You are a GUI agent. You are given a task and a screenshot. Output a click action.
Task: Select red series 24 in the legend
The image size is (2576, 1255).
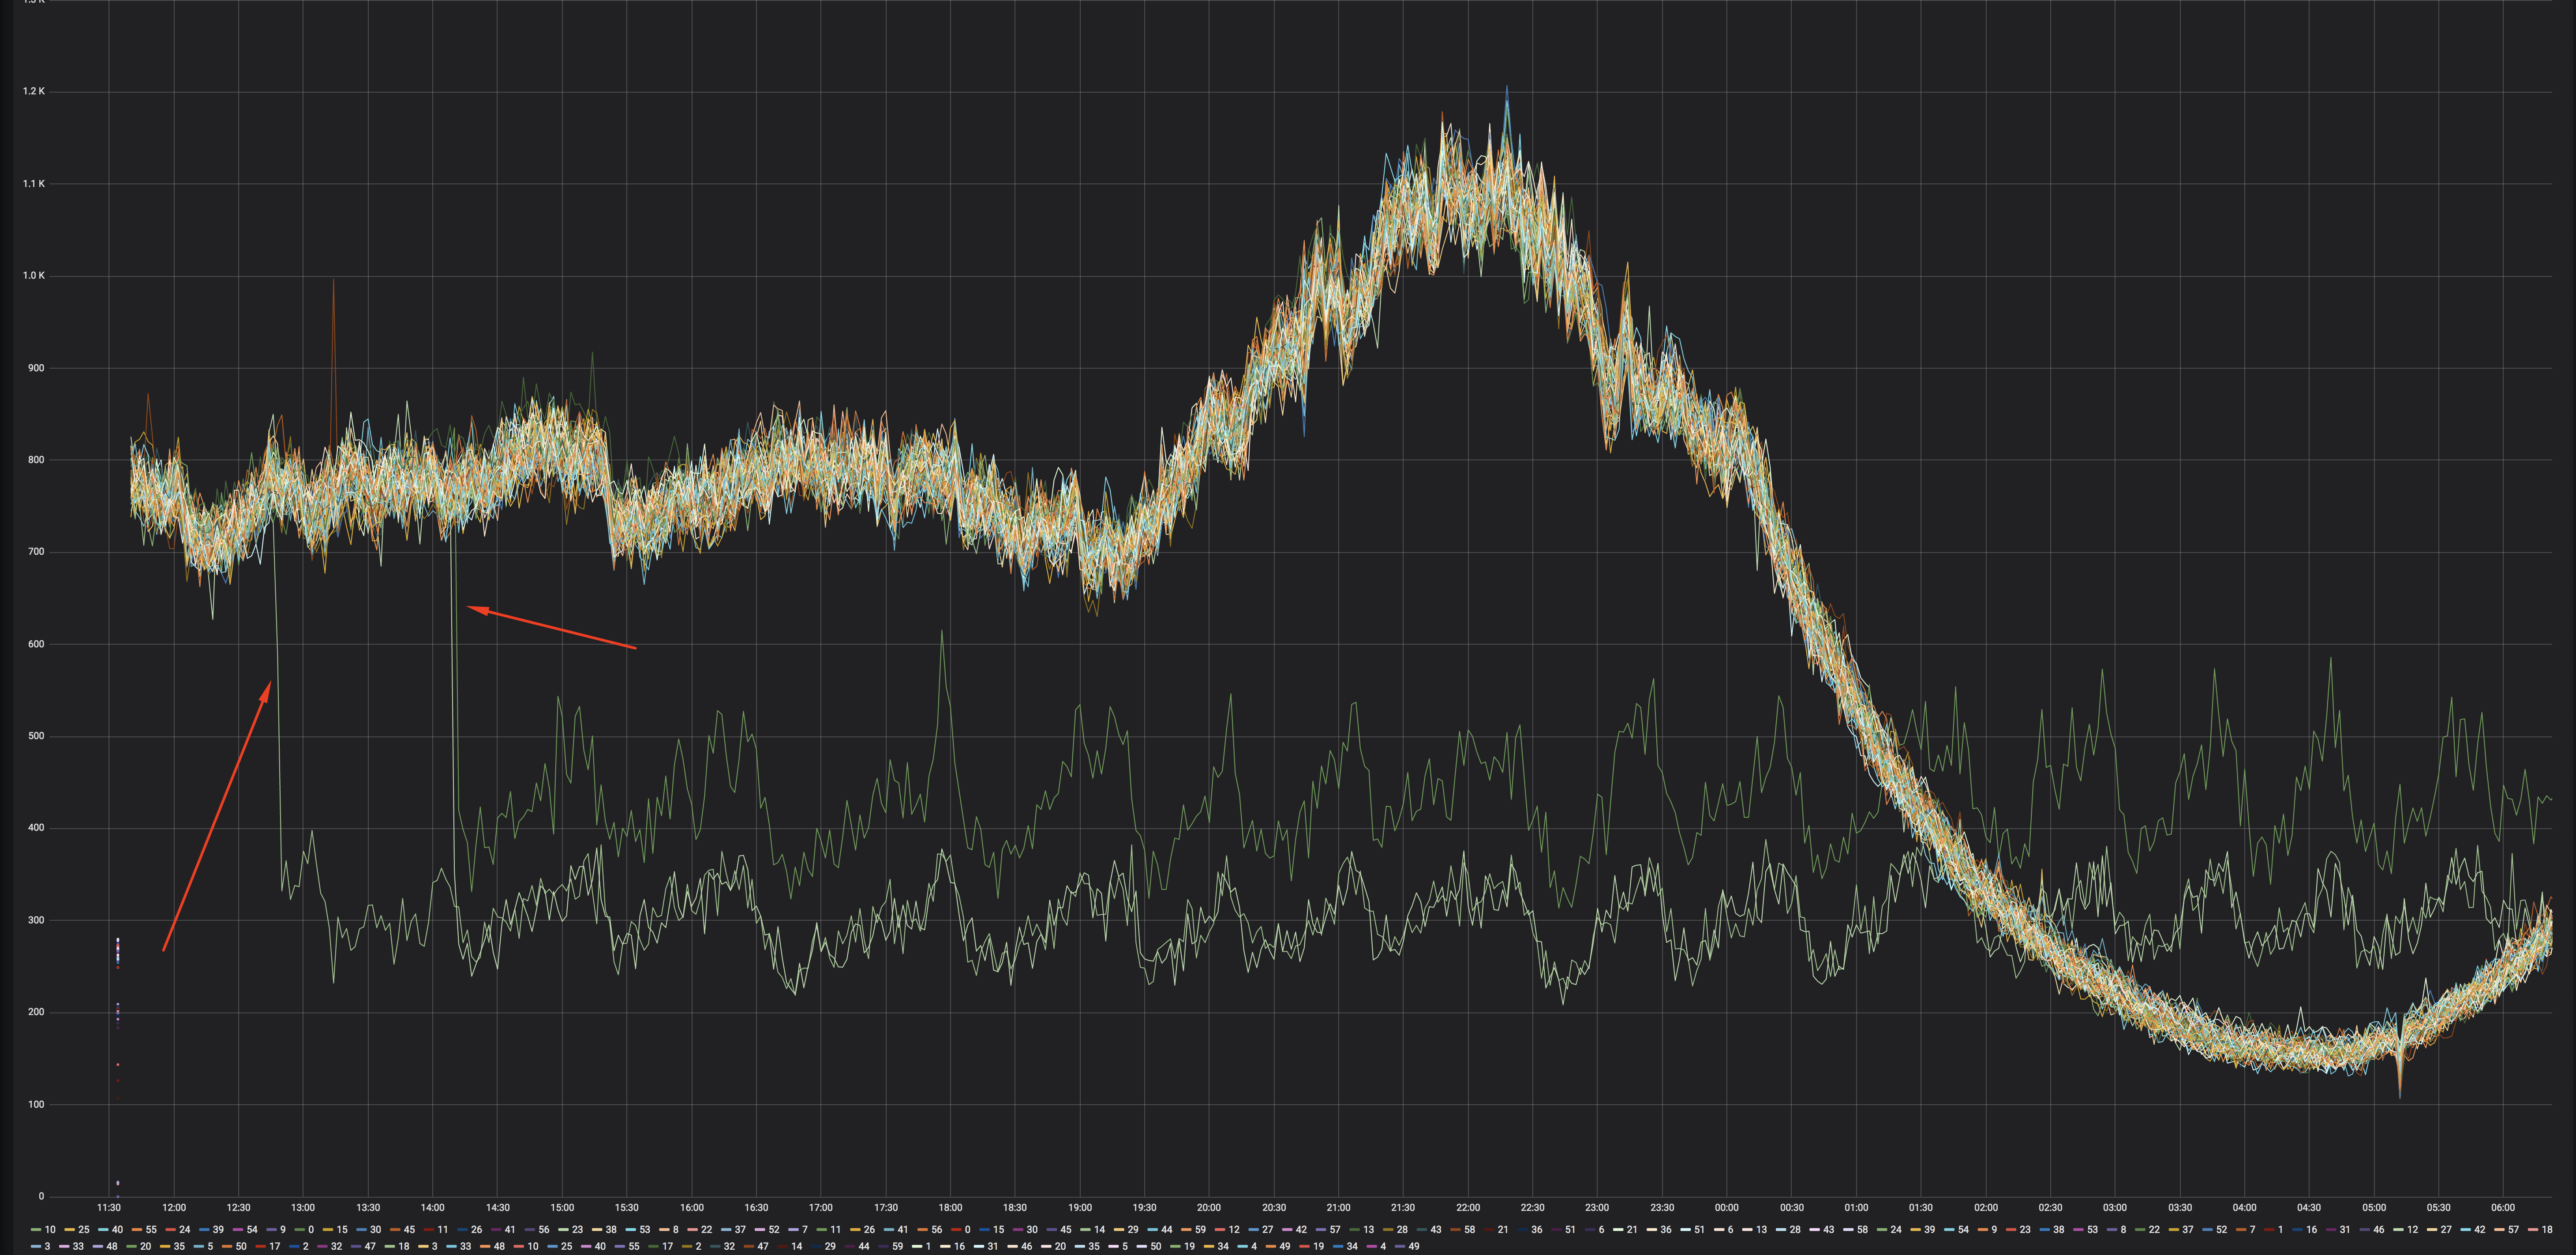click(x=184, y=1230)
